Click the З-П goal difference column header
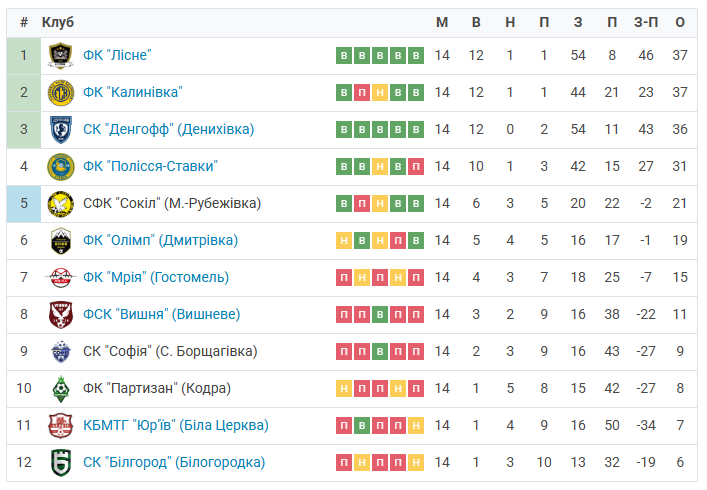This screenshot has height=490, width=707. (x=646, y=22)
